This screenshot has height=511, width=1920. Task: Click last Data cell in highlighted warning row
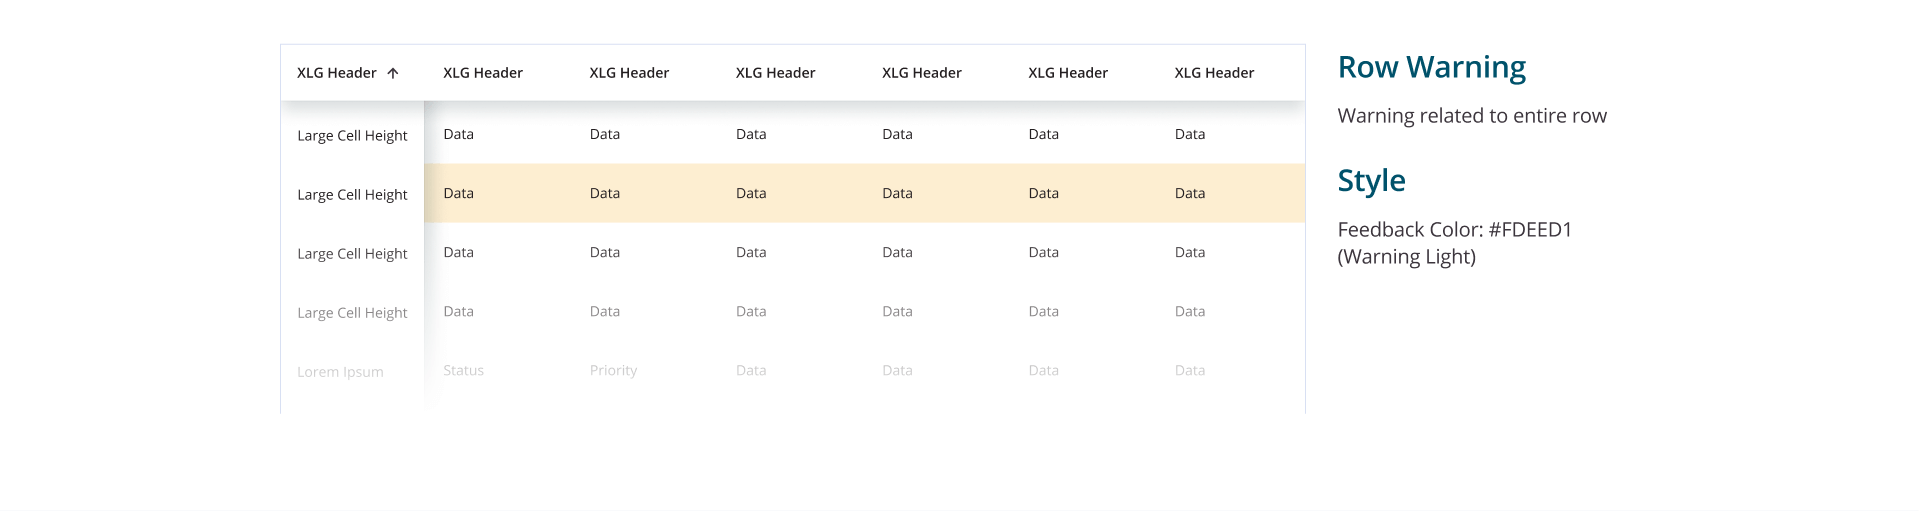pos(1189,193)
